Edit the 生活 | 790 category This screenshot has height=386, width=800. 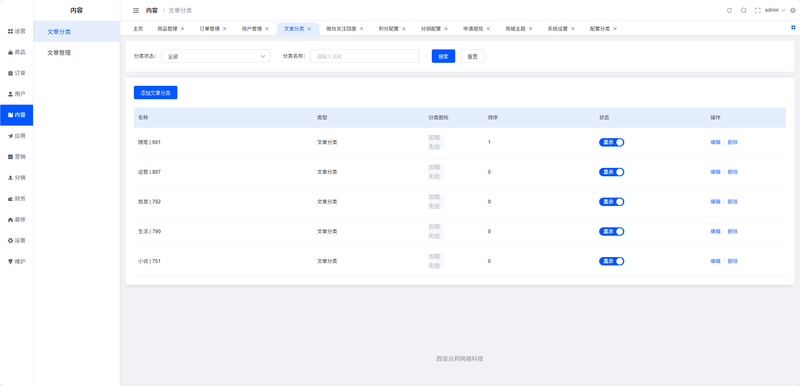point(715,231)
